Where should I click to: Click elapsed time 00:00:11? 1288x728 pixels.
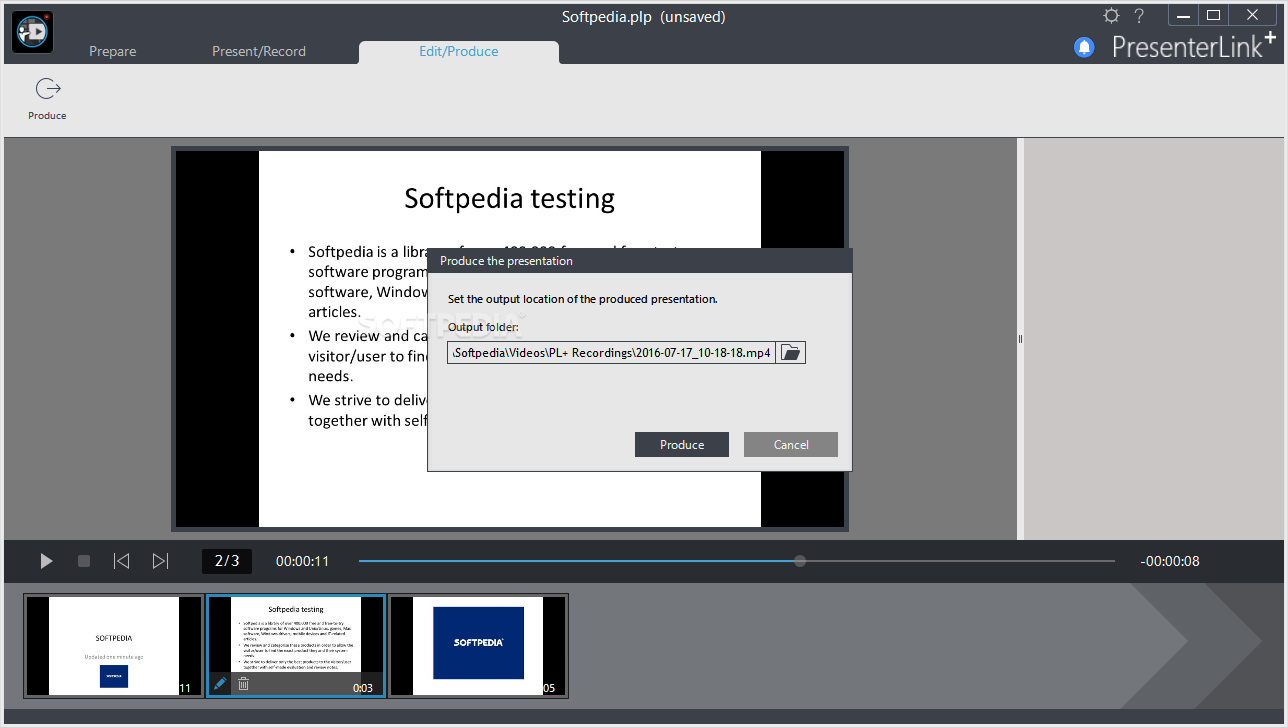pos(303,561)
